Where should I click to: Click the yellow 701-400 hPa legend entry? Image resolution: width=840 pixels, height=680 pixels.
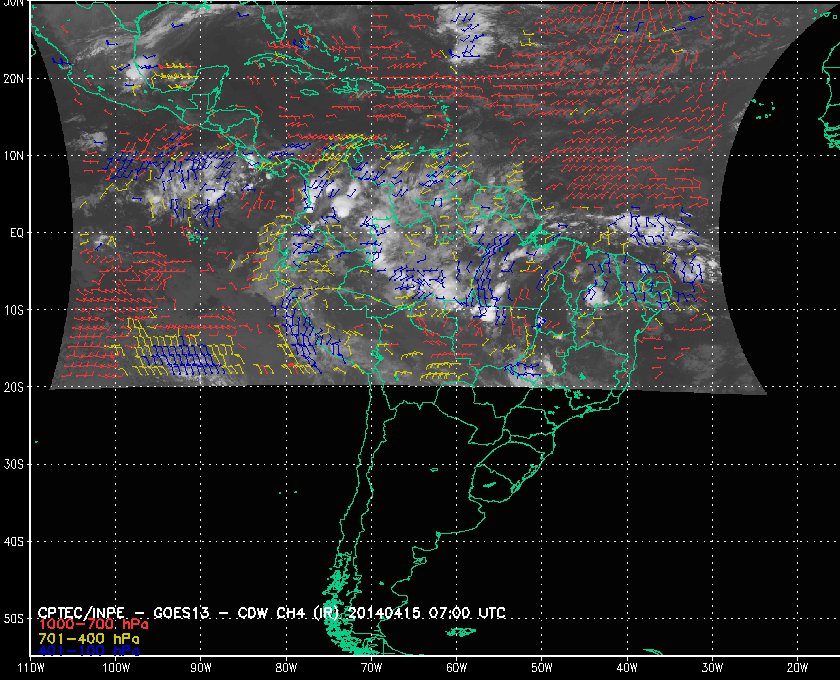tap(88, 639)
